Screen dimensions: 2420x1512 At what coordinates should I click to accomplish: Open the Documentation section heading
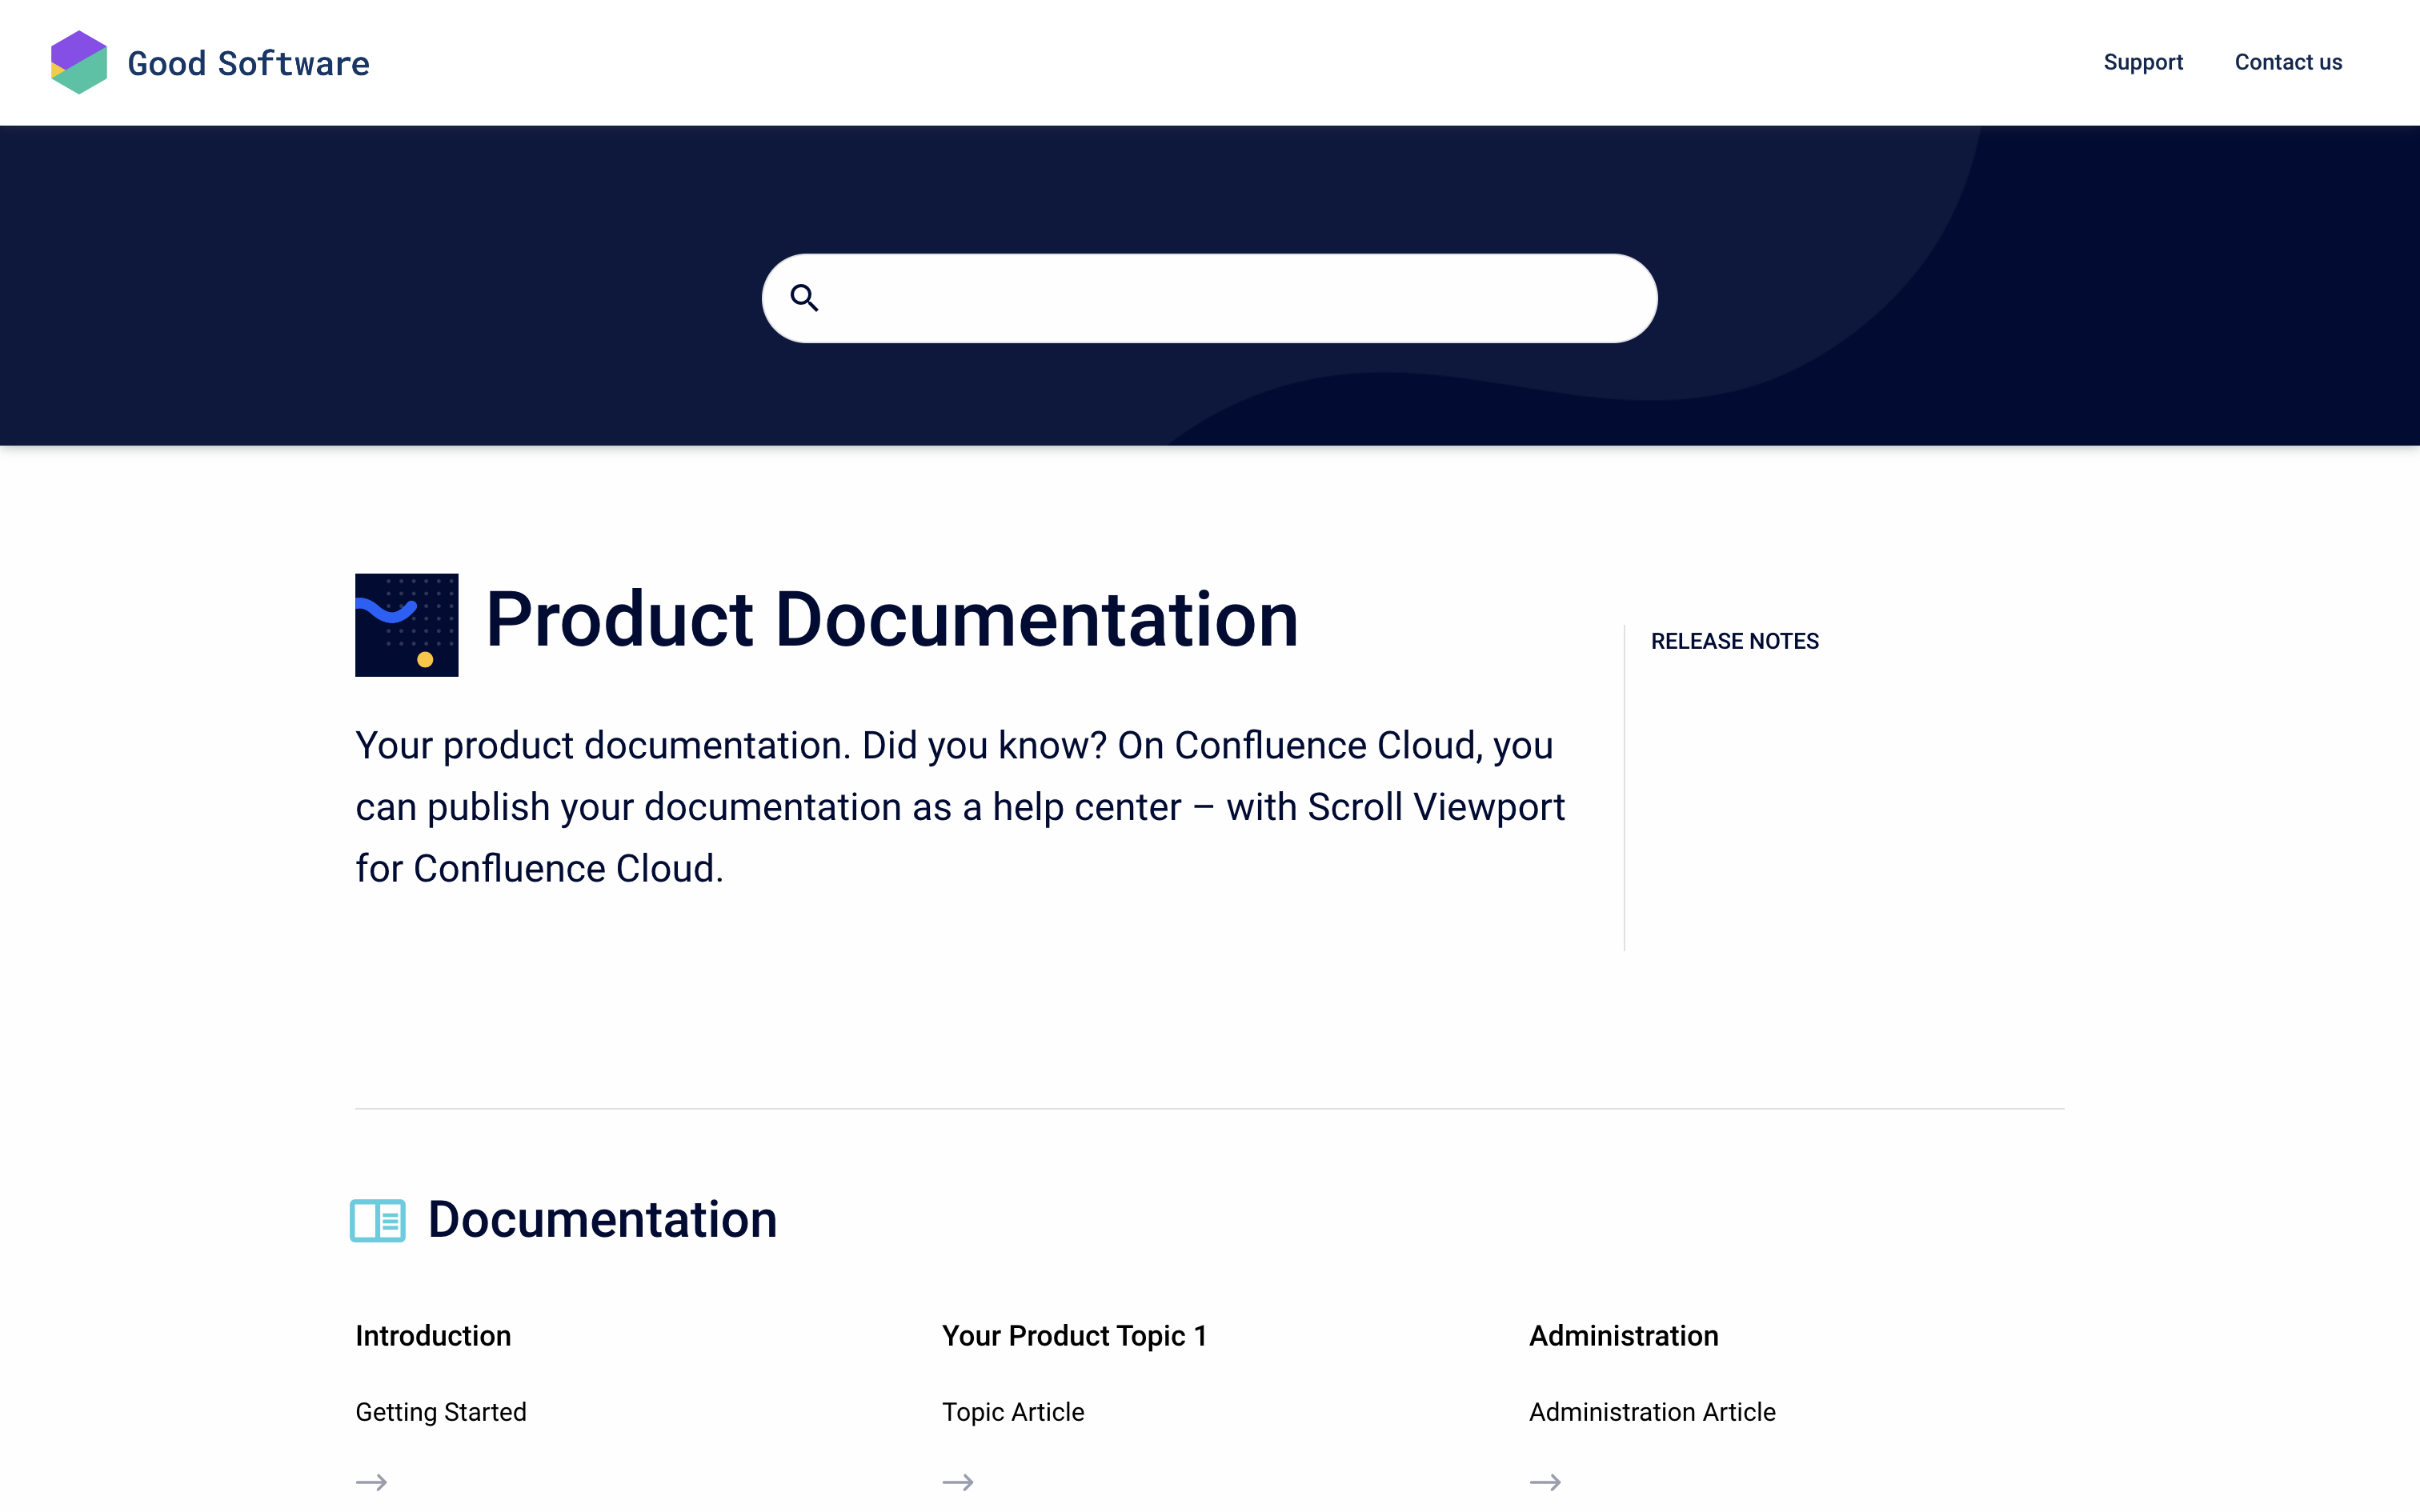(x=602, y=1220)
